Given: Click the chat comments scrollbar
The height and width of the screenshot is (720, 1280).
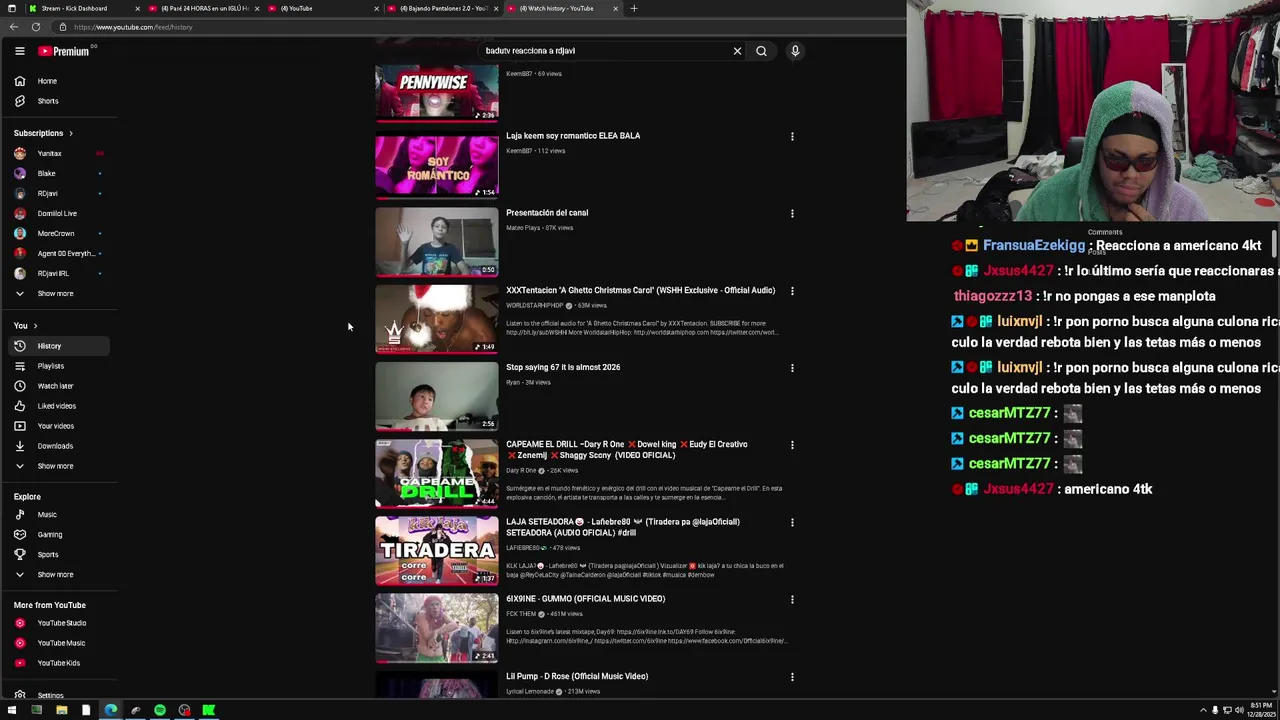Looking at the screenshot, I should point(1274,243).
